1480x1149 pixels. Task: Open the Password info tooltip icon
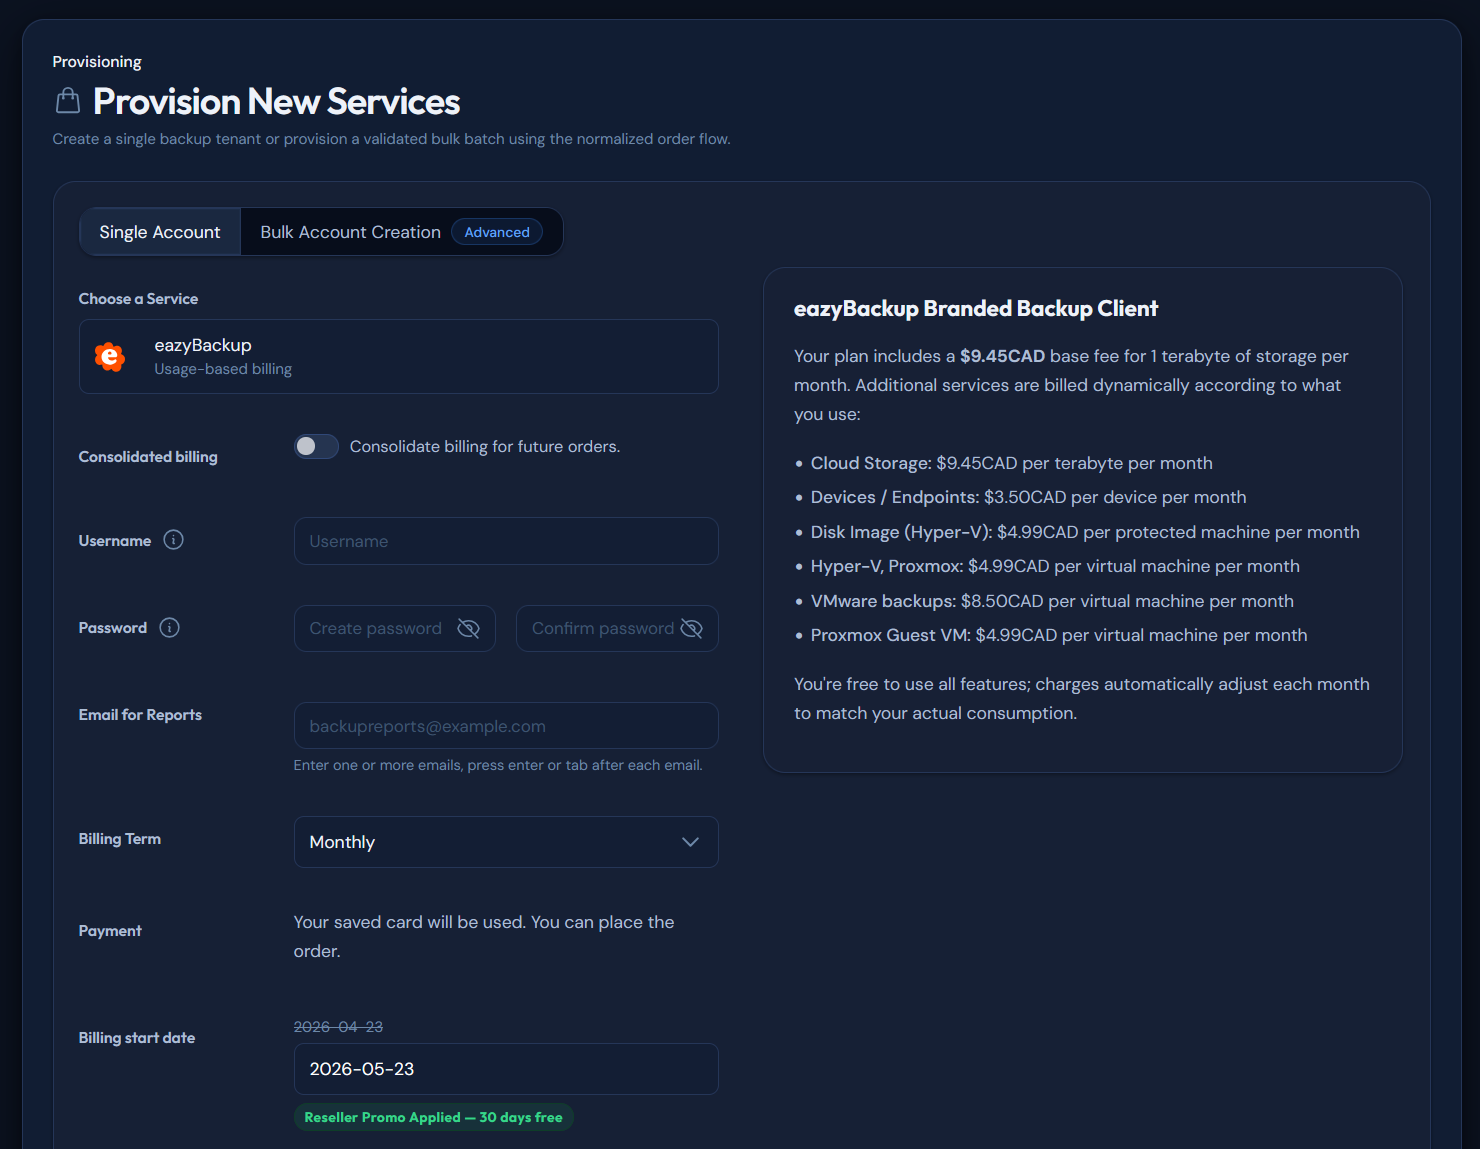click(170, 628)
